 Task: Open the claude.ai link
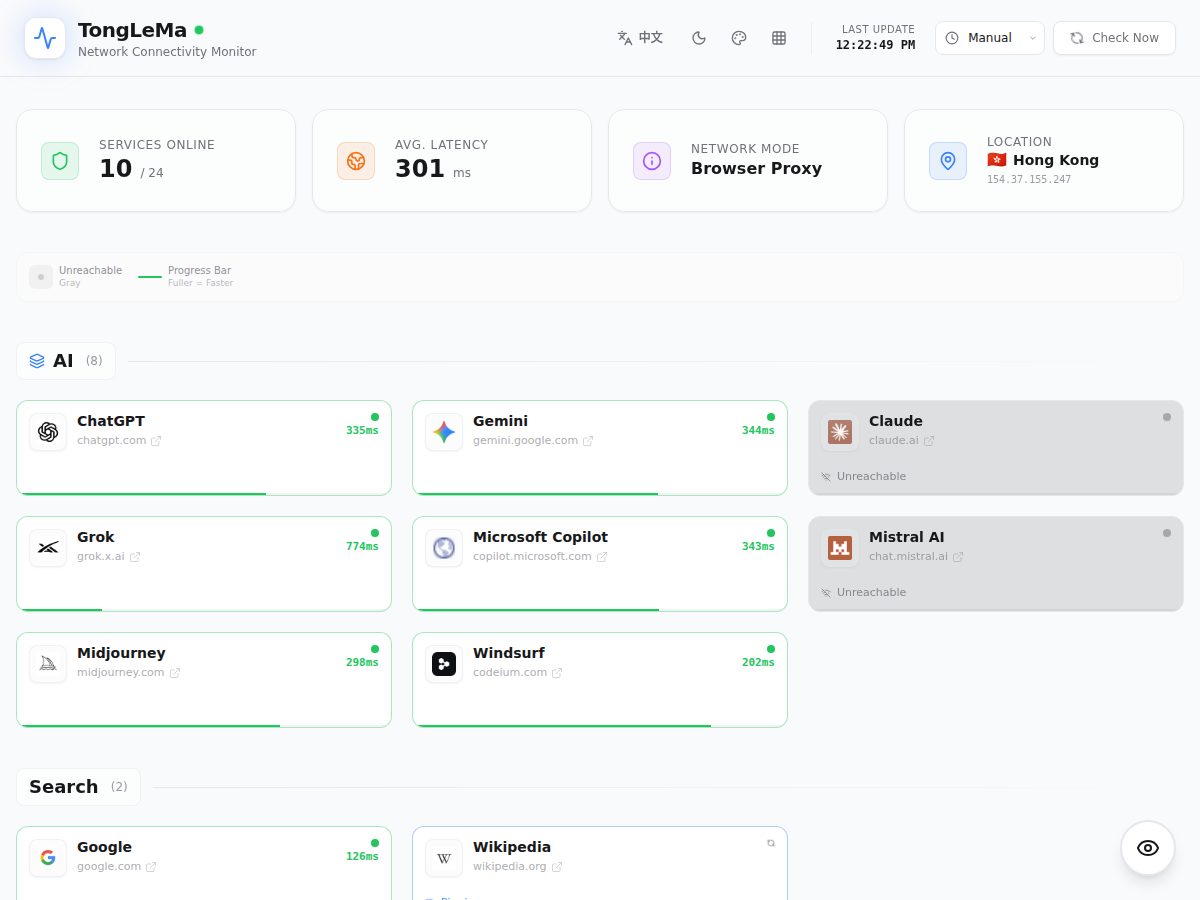pos(902,441)
